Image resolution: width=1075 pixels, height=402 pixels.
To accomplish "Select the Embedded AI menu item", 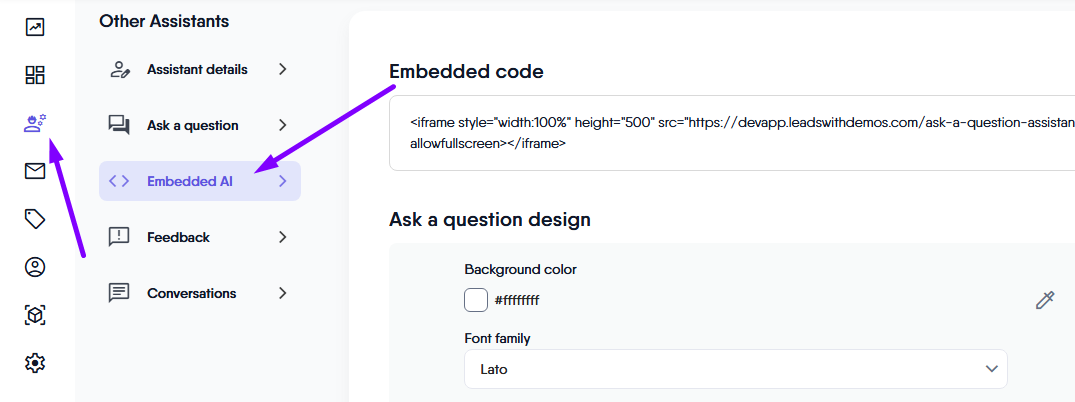I will tap(190, 181).
